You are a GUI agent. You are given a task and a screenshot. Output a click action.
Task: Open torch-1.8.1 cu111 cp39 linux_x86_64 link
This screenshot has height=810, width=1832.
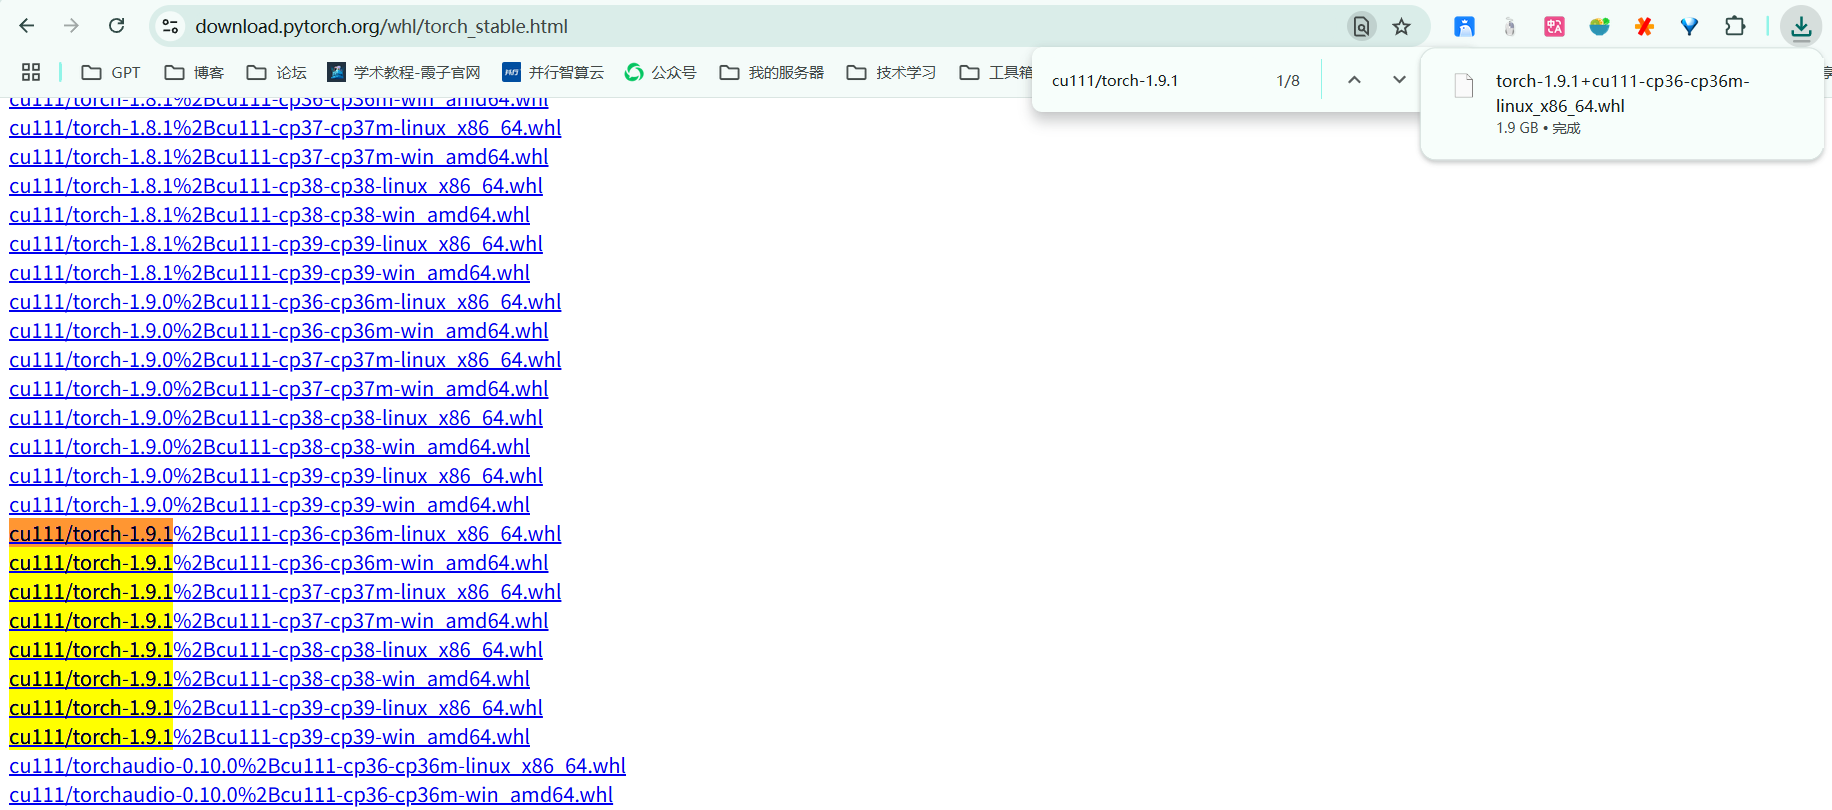[276, 244]
